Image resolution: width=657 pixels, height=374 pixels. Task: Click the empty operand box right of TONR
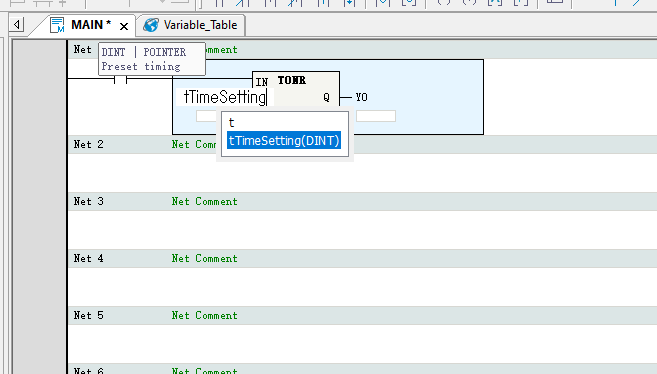tap(376, 116)
